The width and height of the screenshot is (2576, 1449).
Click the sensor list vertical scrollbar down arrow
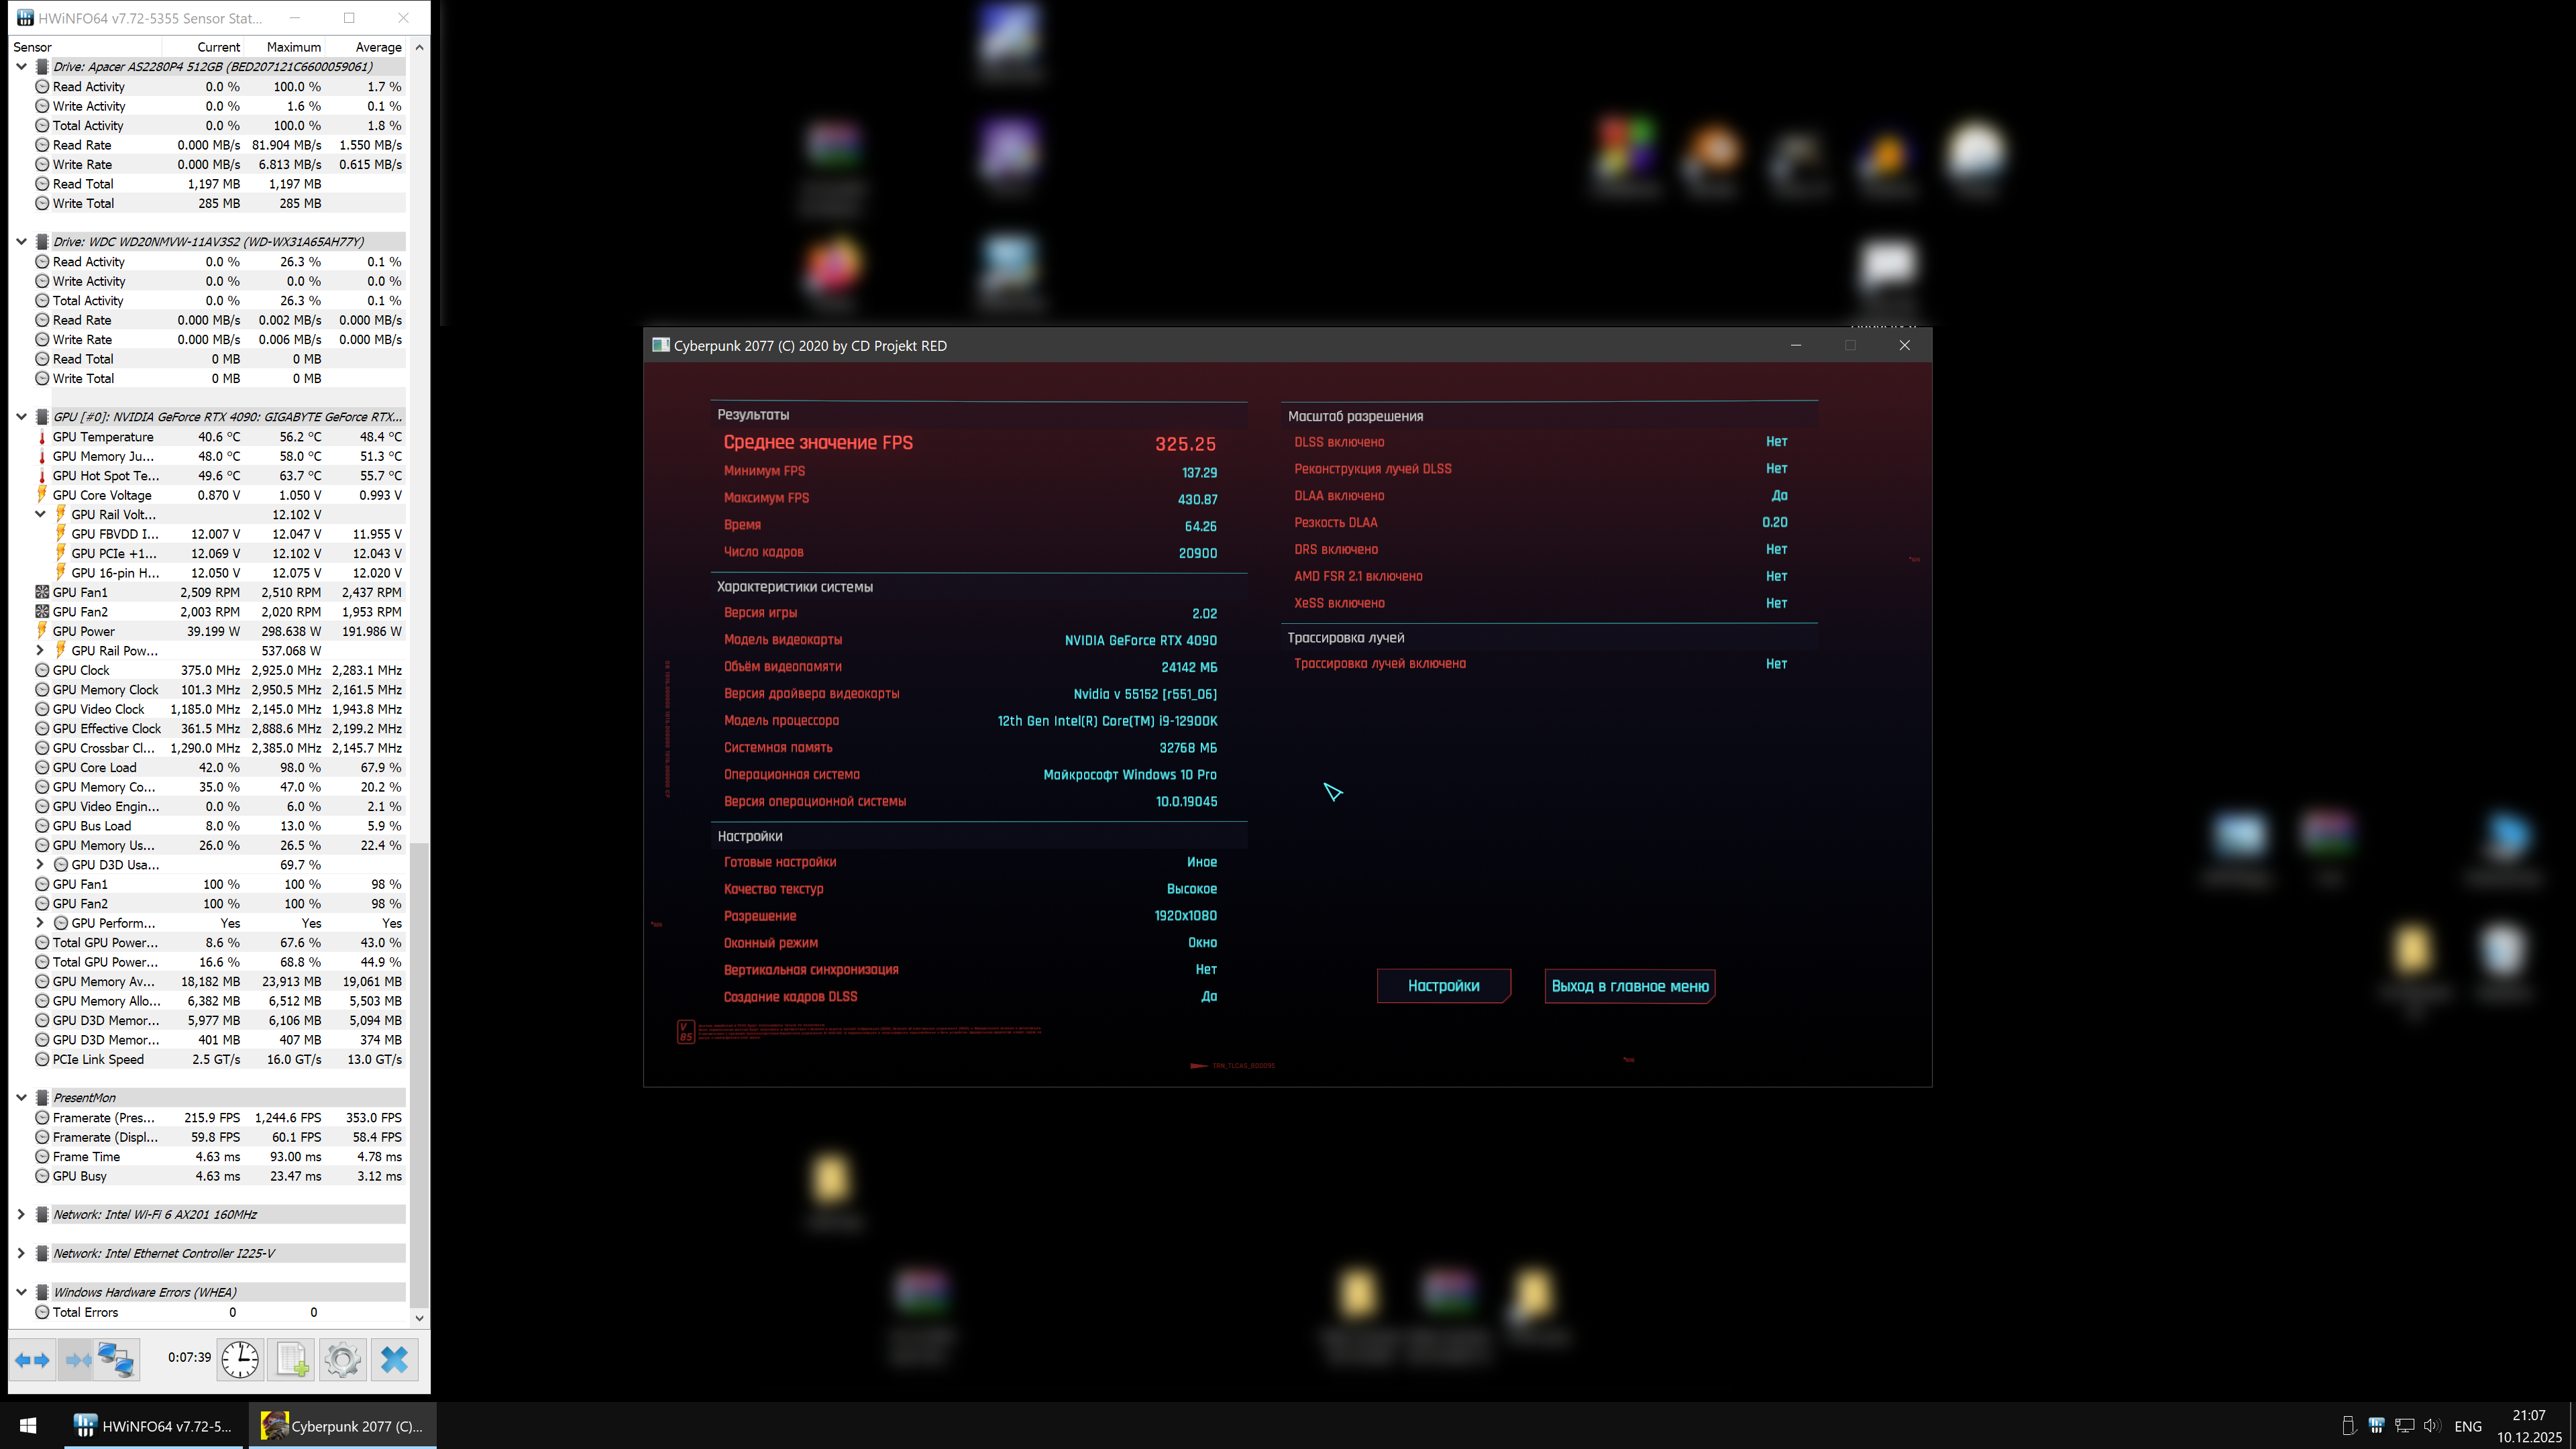419,1318
